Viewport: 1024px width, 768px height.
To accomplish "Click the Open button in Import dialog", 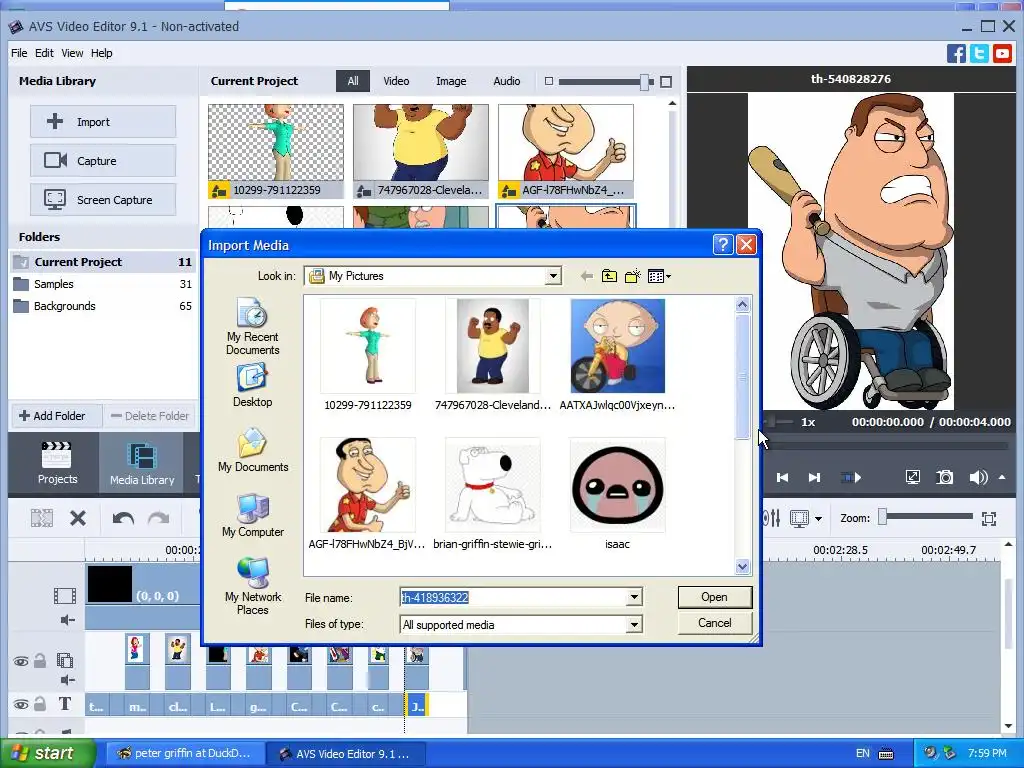I will 715,597.
